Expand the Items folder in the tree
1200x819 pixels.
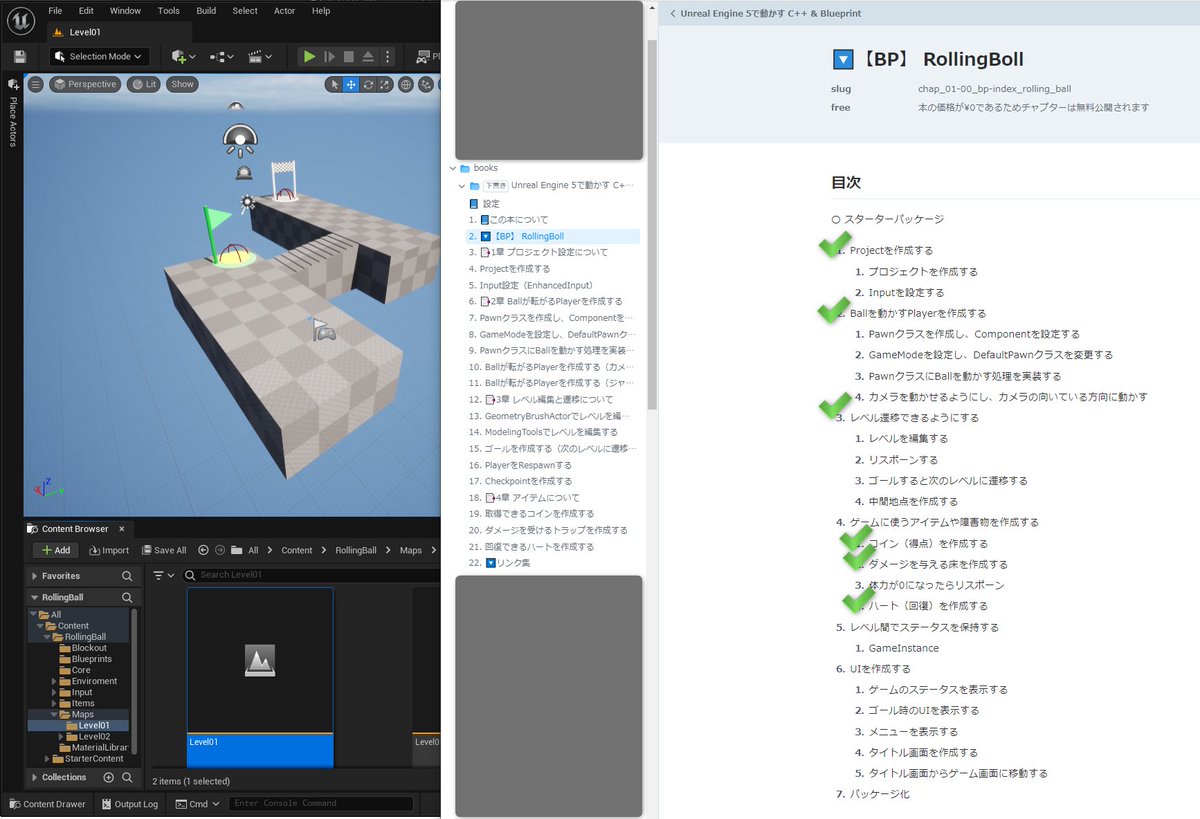[53, 703]
